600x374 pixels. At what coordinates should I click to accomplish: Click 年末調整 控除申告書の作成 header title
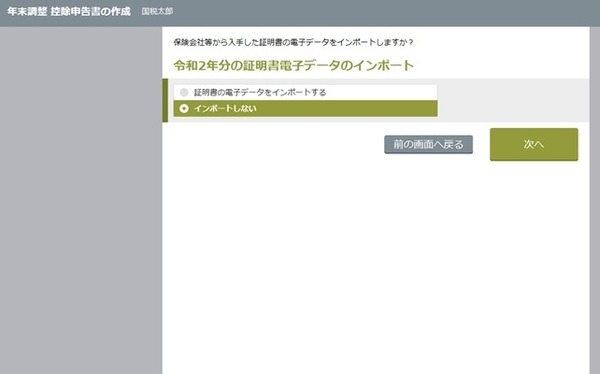(69, 11)
